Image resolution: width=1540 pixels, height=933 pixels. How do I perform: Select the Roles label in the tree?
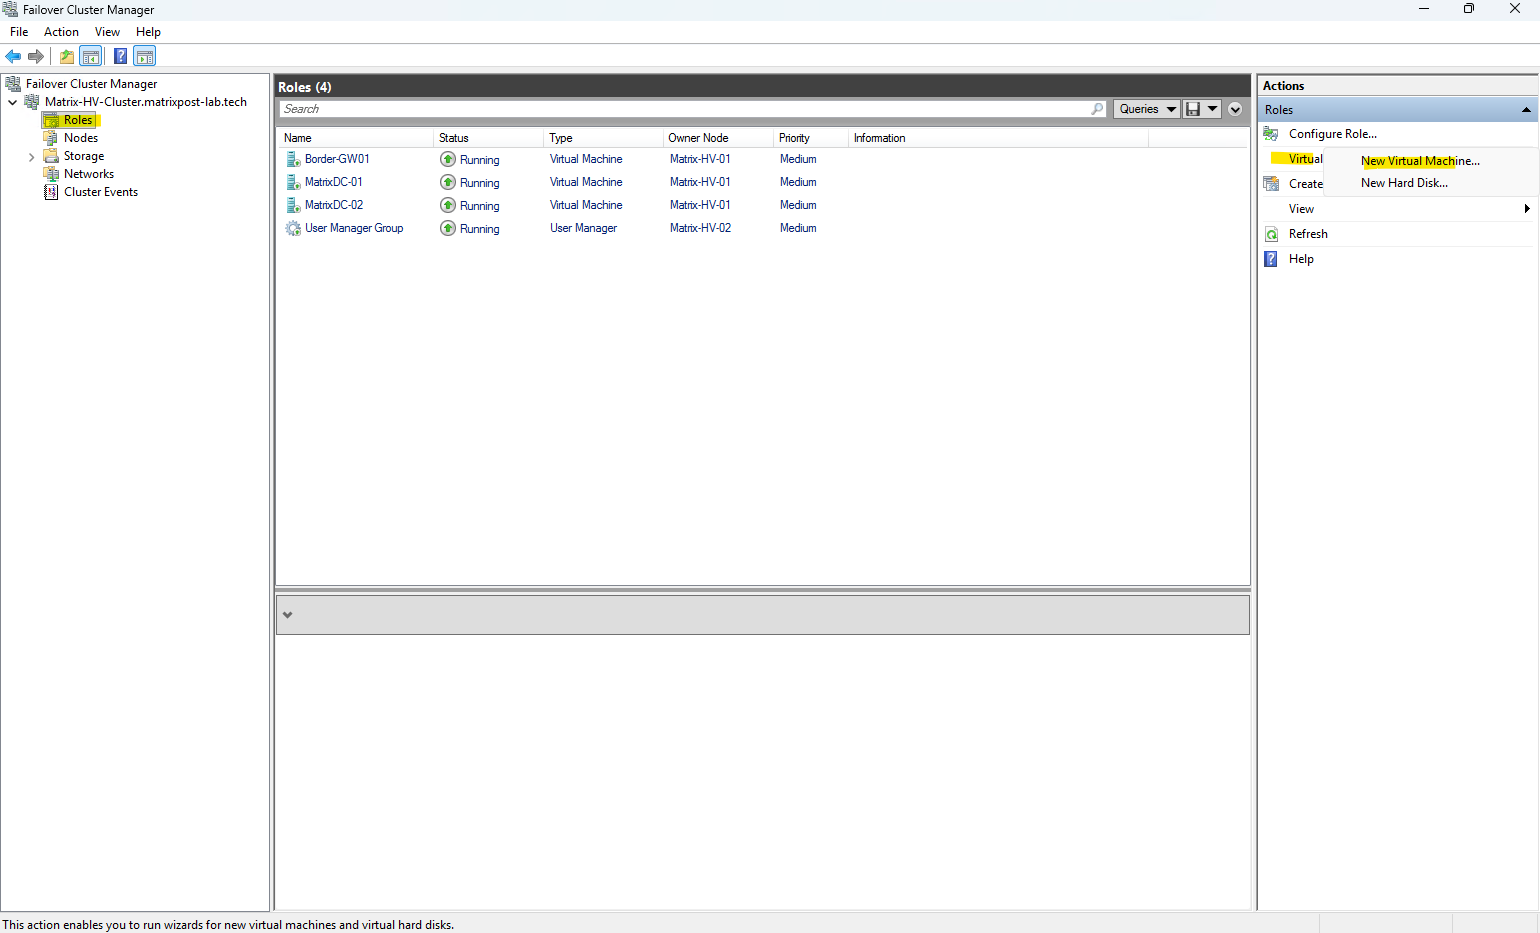[x=78, y=120]
